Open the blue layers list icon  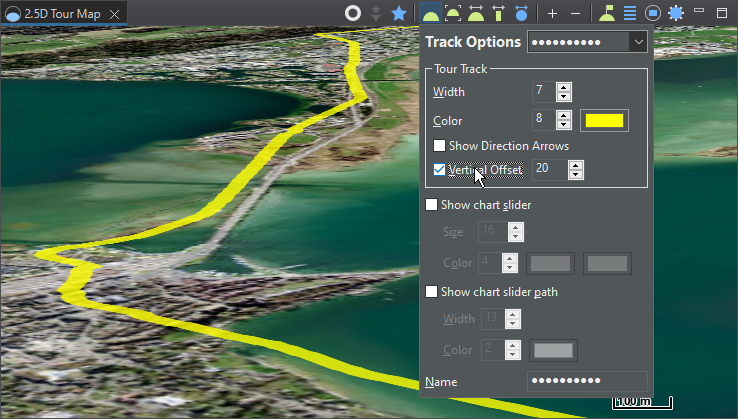click(x=630, y=13)
